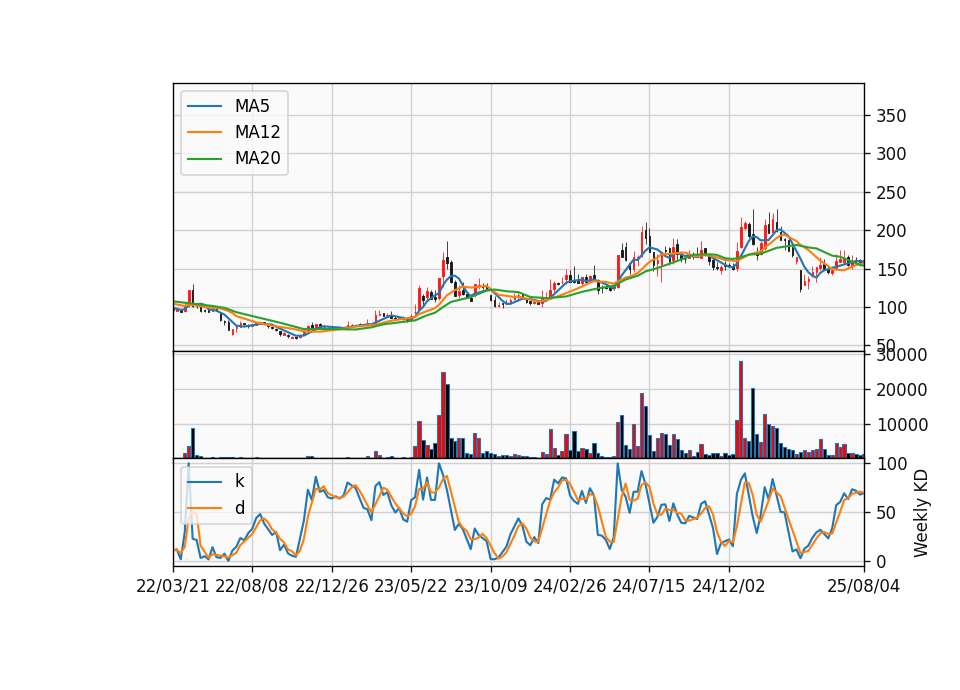Click the 25/08/04 date tick label
This screenshot has height=690, width=960.
point(864,586)
